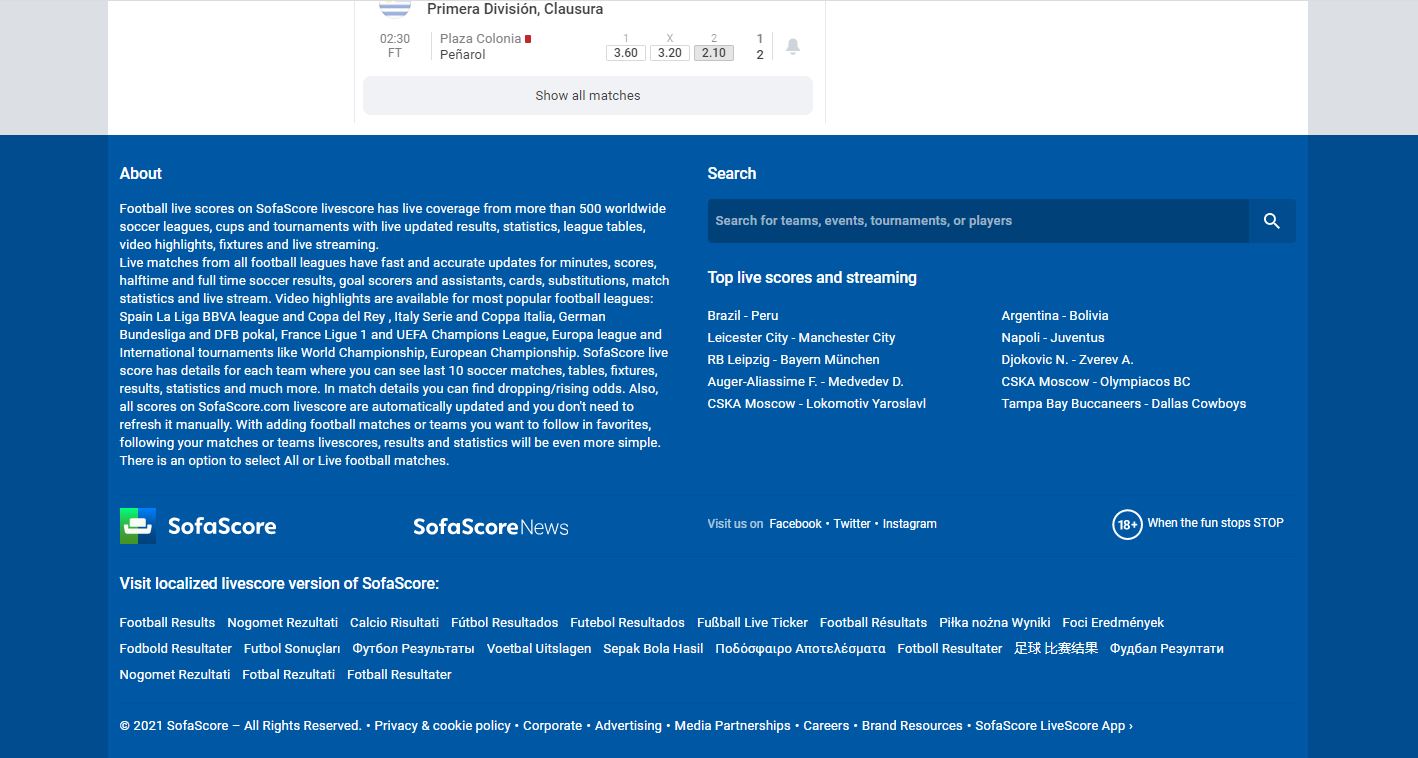The width and height of the screenshot is (1418, 758).
Task: Open the Careers footer link
Action: click(x=826, y=726)
